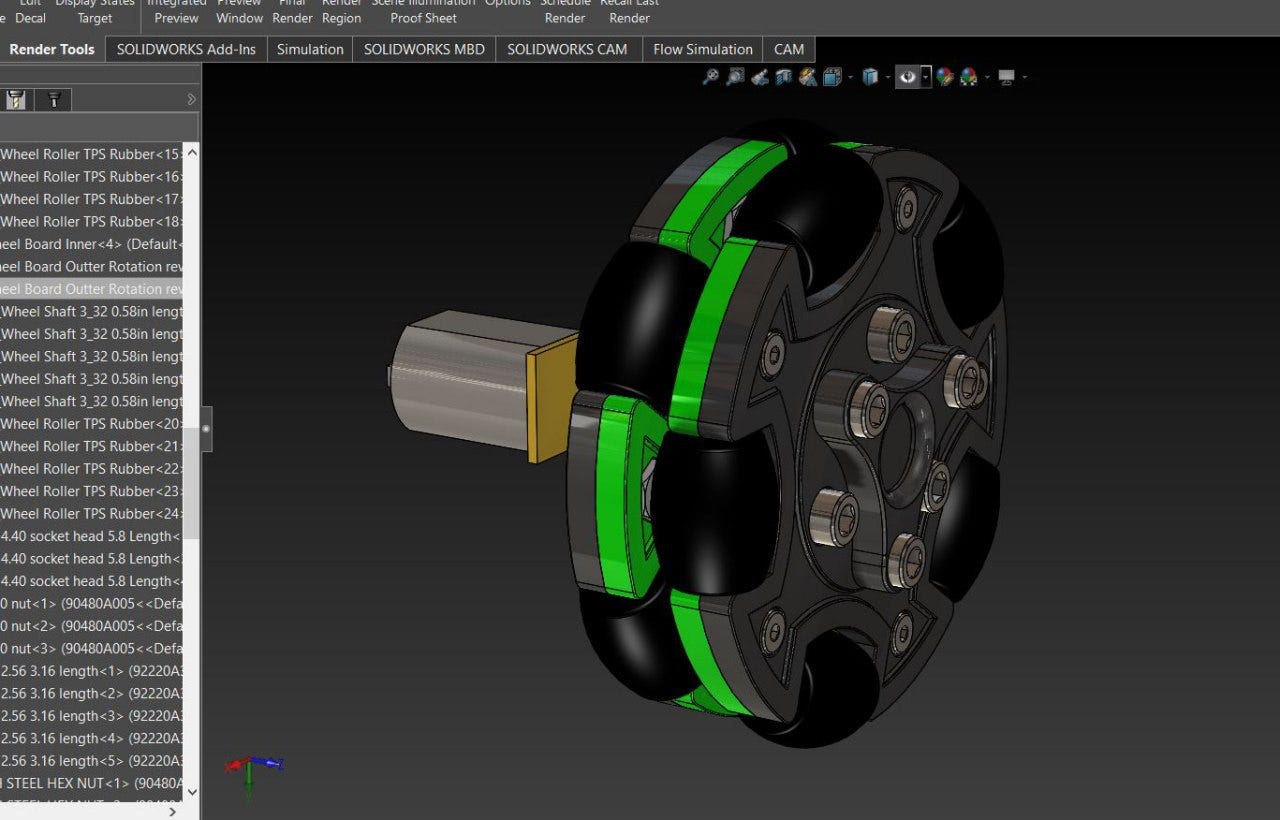Click the yellow motor bracket on the model

tap(552, 397)
